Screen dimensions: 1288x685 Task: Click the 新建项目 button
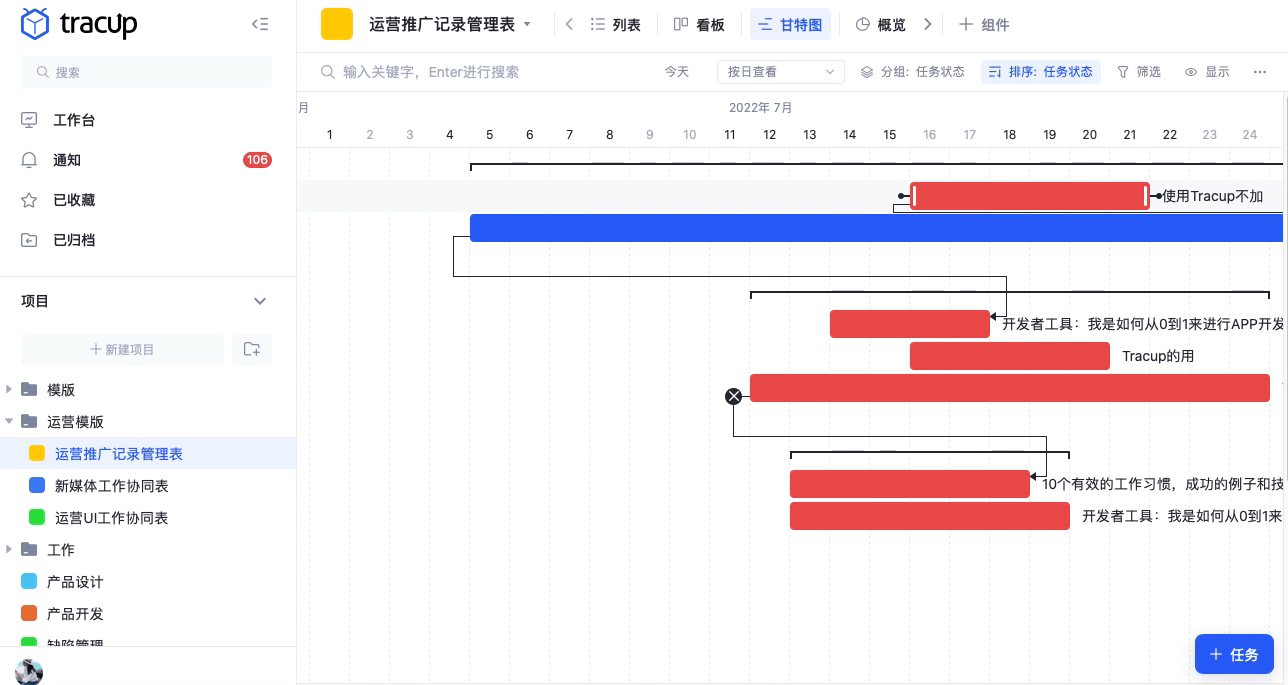pos(122,349)
